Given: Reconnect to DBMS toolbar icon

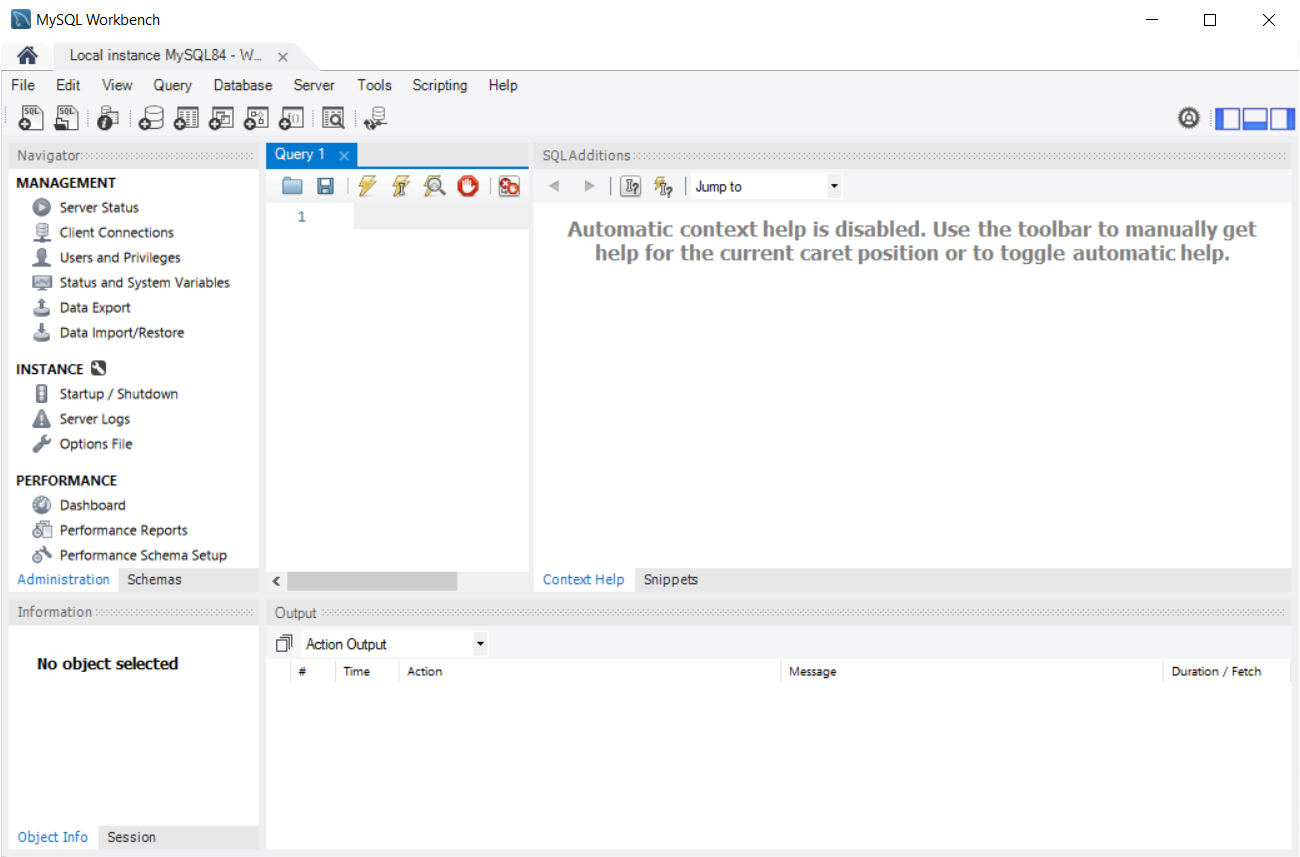Looking at the screenshot, I should click(x=376, y=118).
